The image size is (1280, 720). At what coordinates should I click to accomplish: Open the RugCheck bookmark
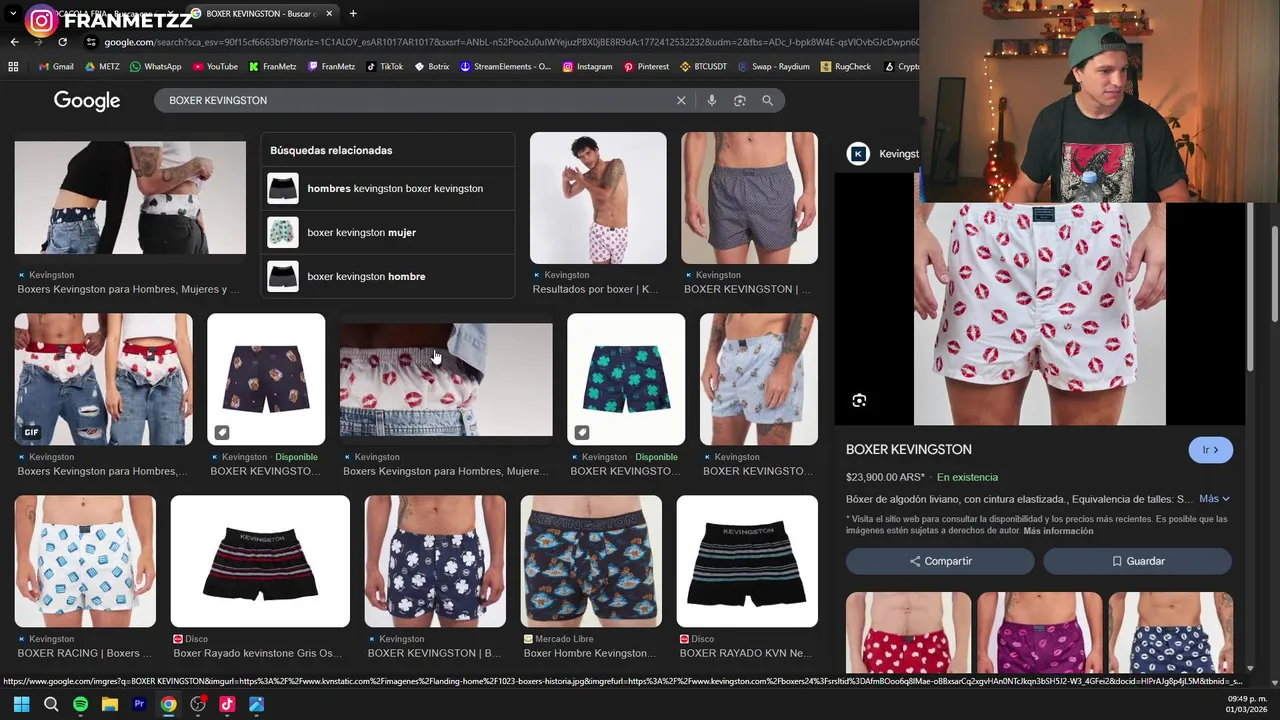coord(846,67)
